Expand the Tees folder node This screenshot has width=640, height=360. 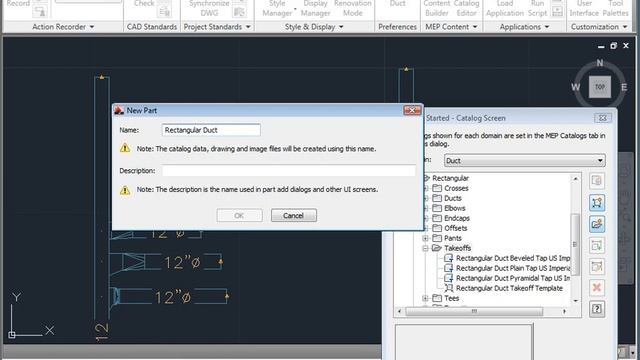point(425,298)
